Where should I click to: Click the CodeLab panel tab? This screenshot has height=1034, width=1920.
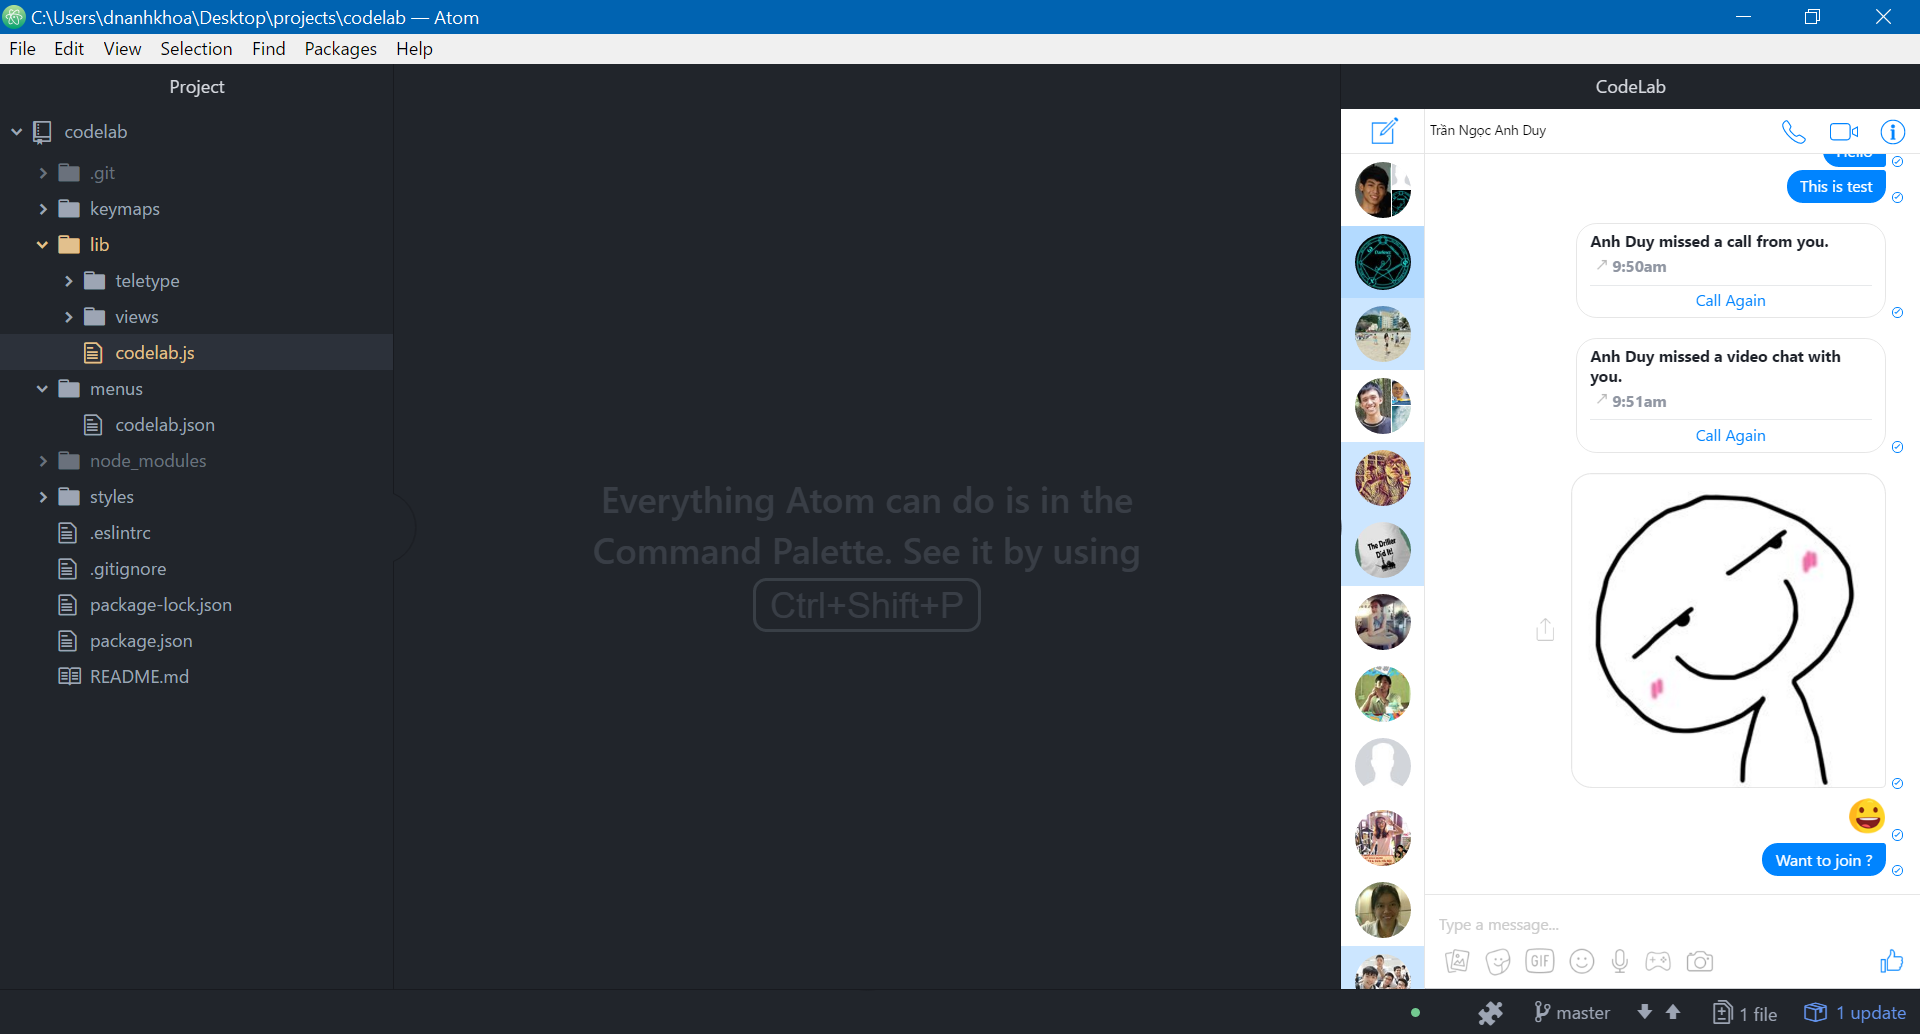pos(1630,87)
